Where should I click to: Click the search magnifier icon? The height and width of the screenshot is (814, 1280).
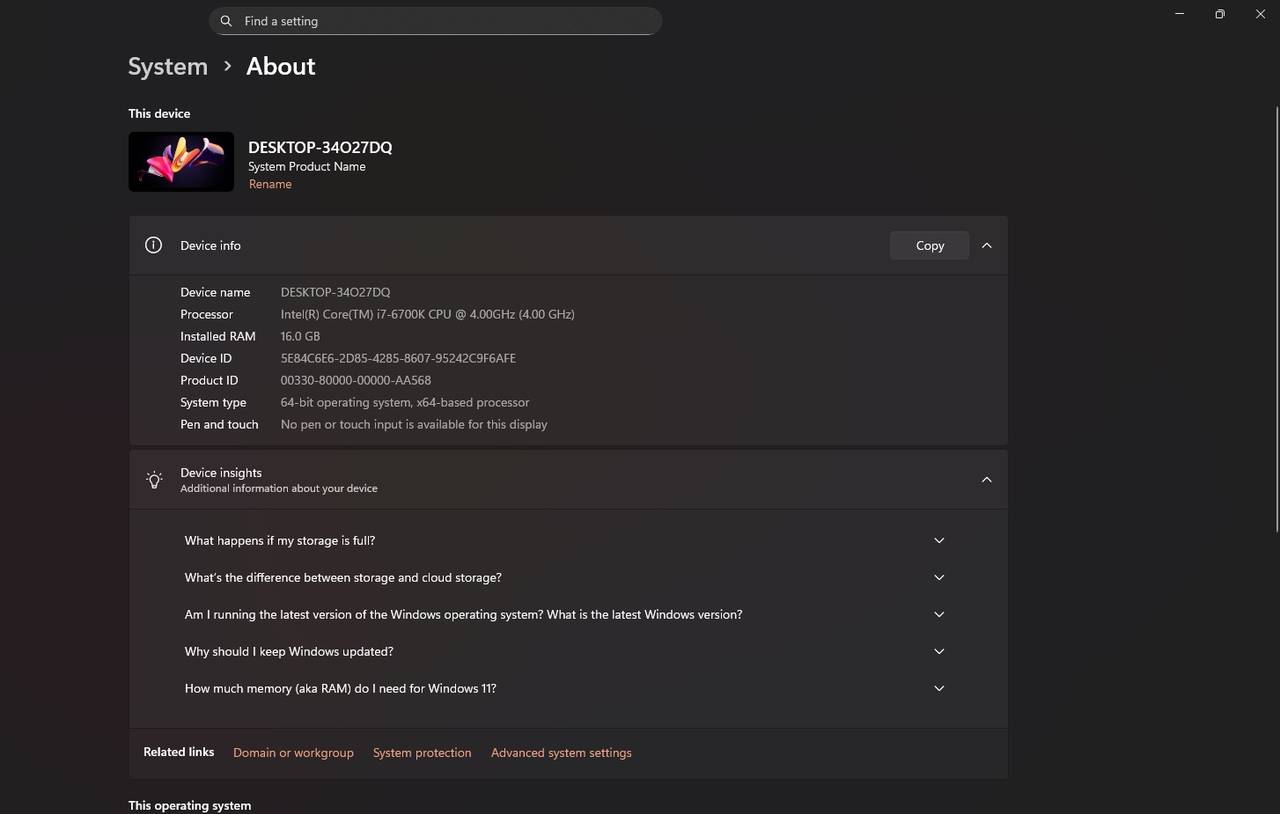(x=227, y=21)
